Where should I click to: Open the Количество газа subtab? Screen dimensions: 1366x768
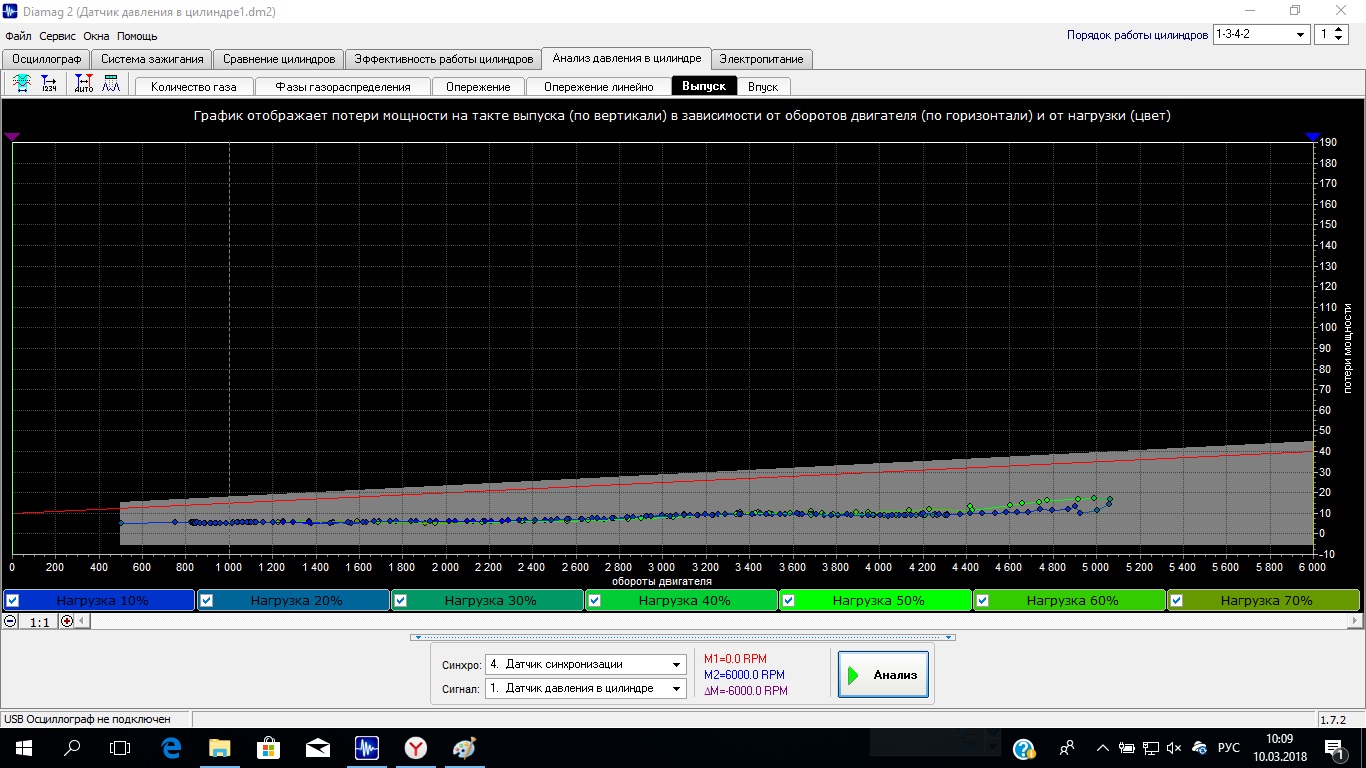click(x=194, y=87)
